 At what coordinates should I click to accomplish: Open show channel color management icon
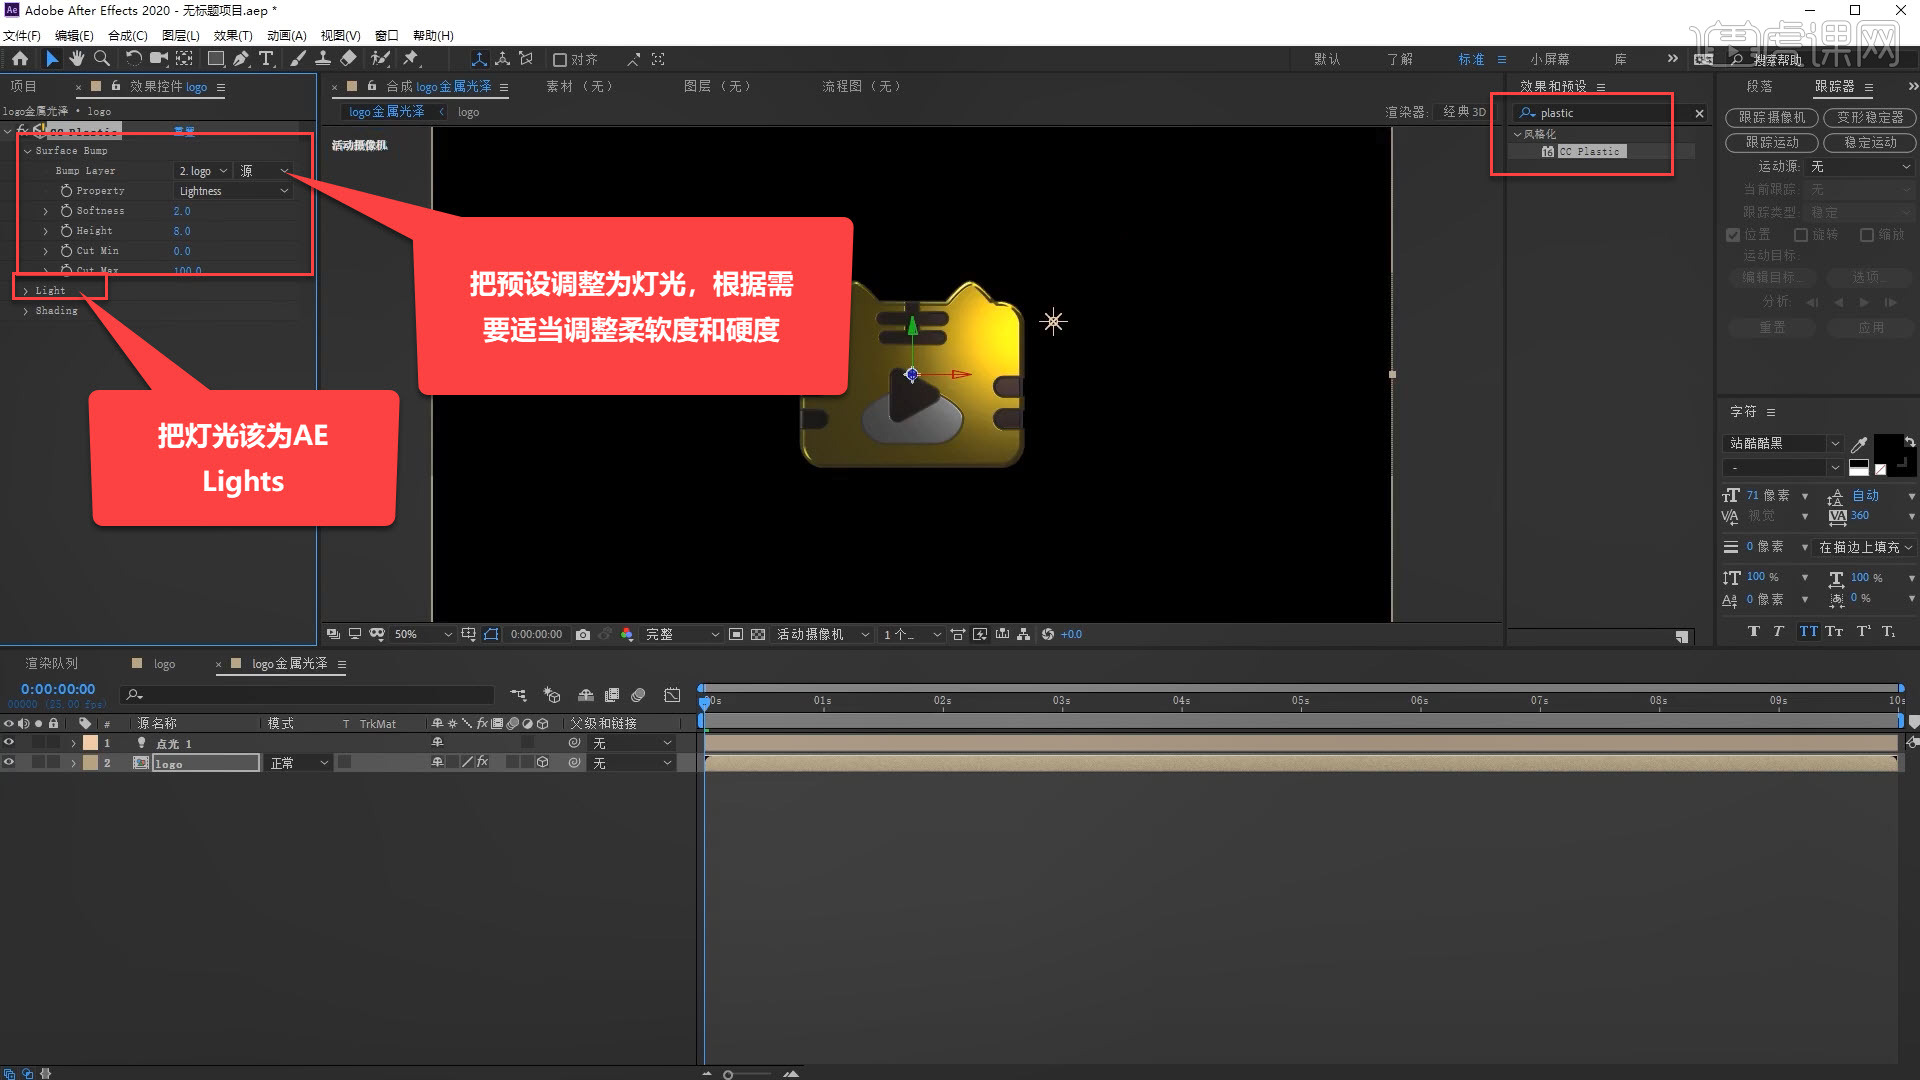click(x=627, y=634)
